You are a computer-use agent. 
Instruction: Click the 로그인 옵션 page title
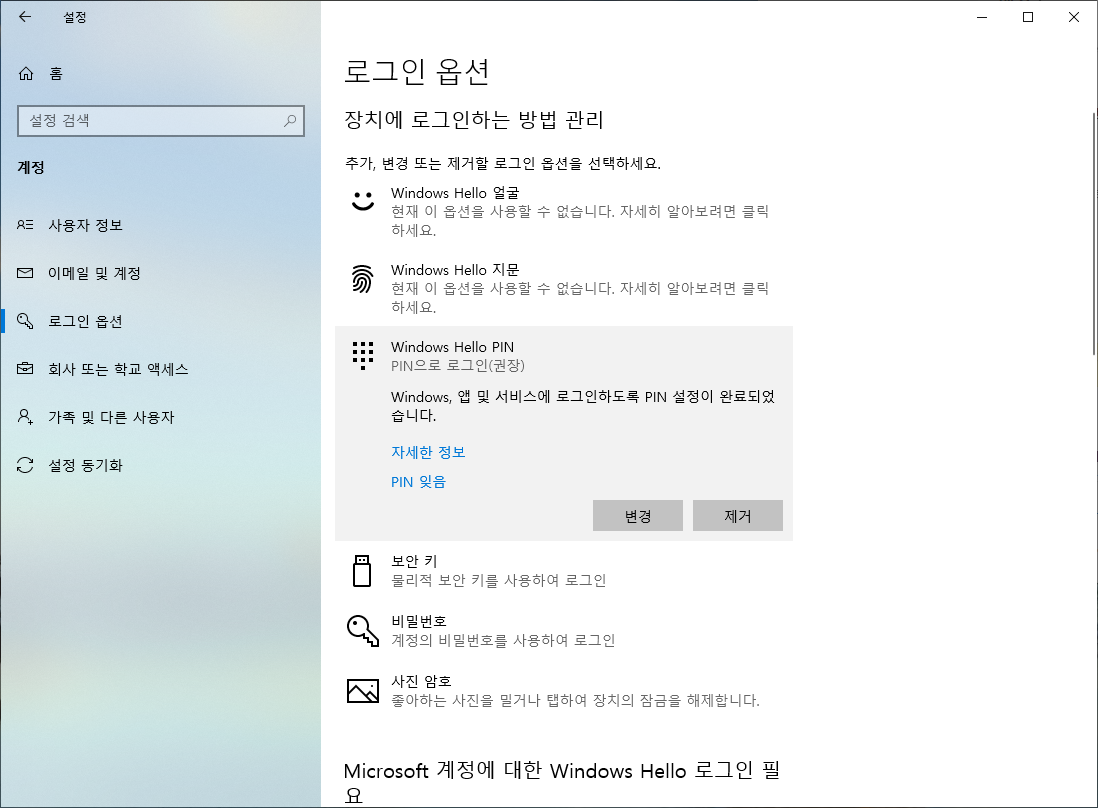tap(417, 71)
